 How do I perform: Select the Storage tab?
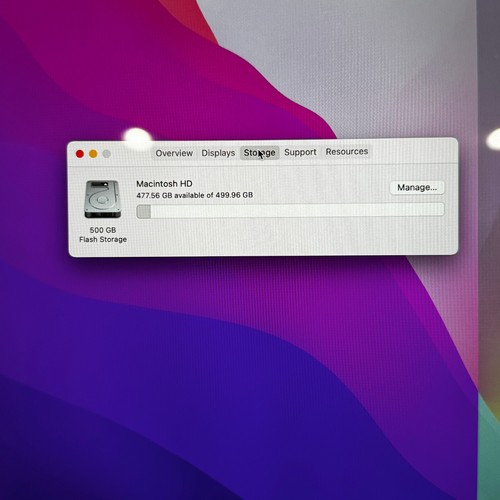[x=260, y=152]
